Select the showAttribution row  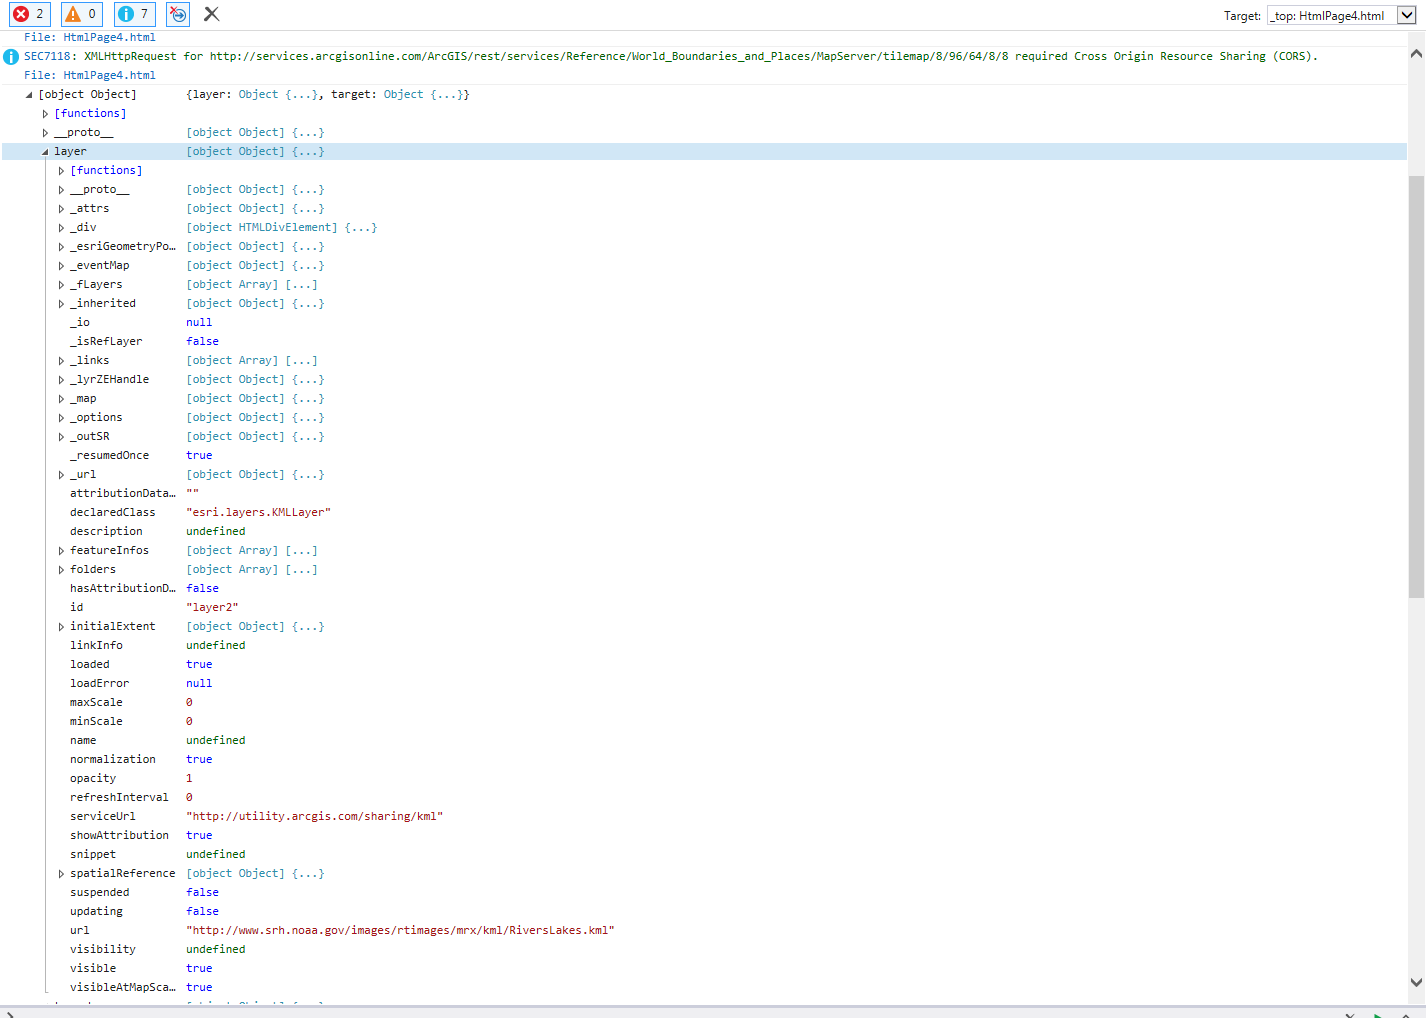[704, 835]
